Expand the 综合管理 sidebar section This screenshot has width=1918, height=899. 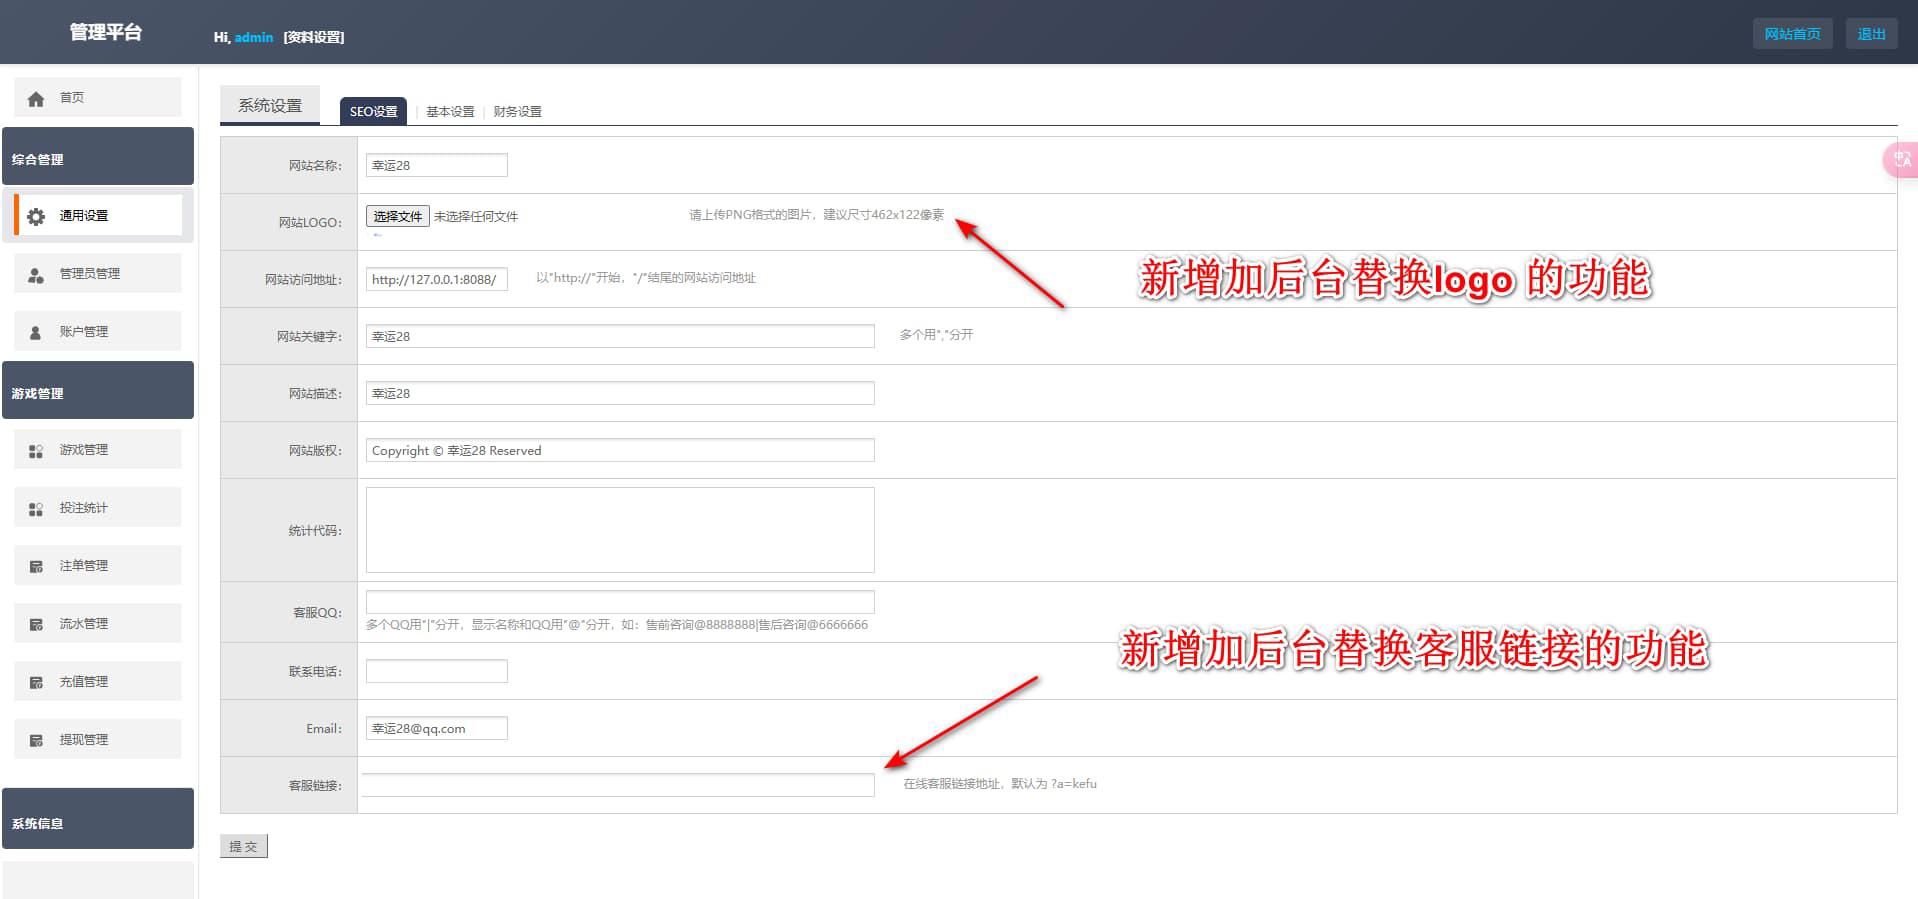(98, 158)
